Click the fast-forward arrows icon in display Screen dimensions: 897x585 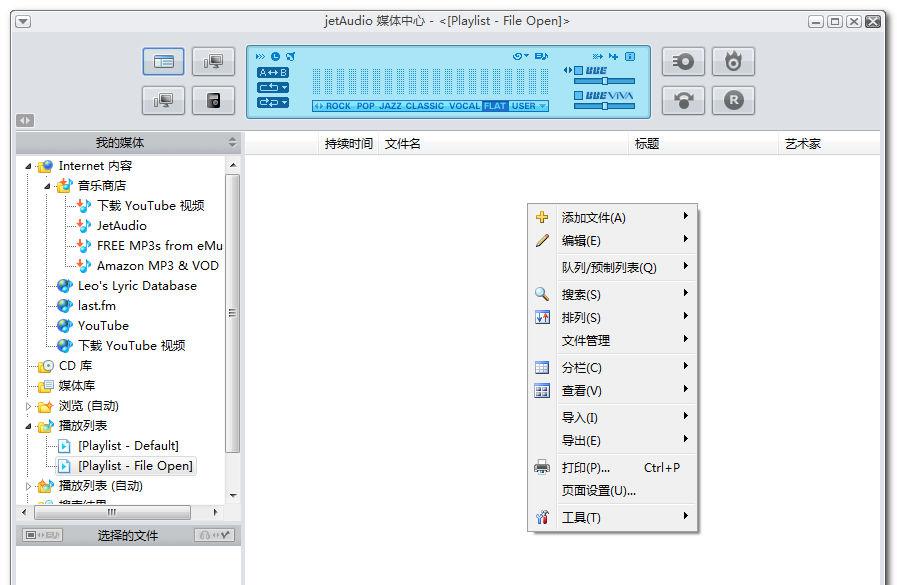coord(260,57)
